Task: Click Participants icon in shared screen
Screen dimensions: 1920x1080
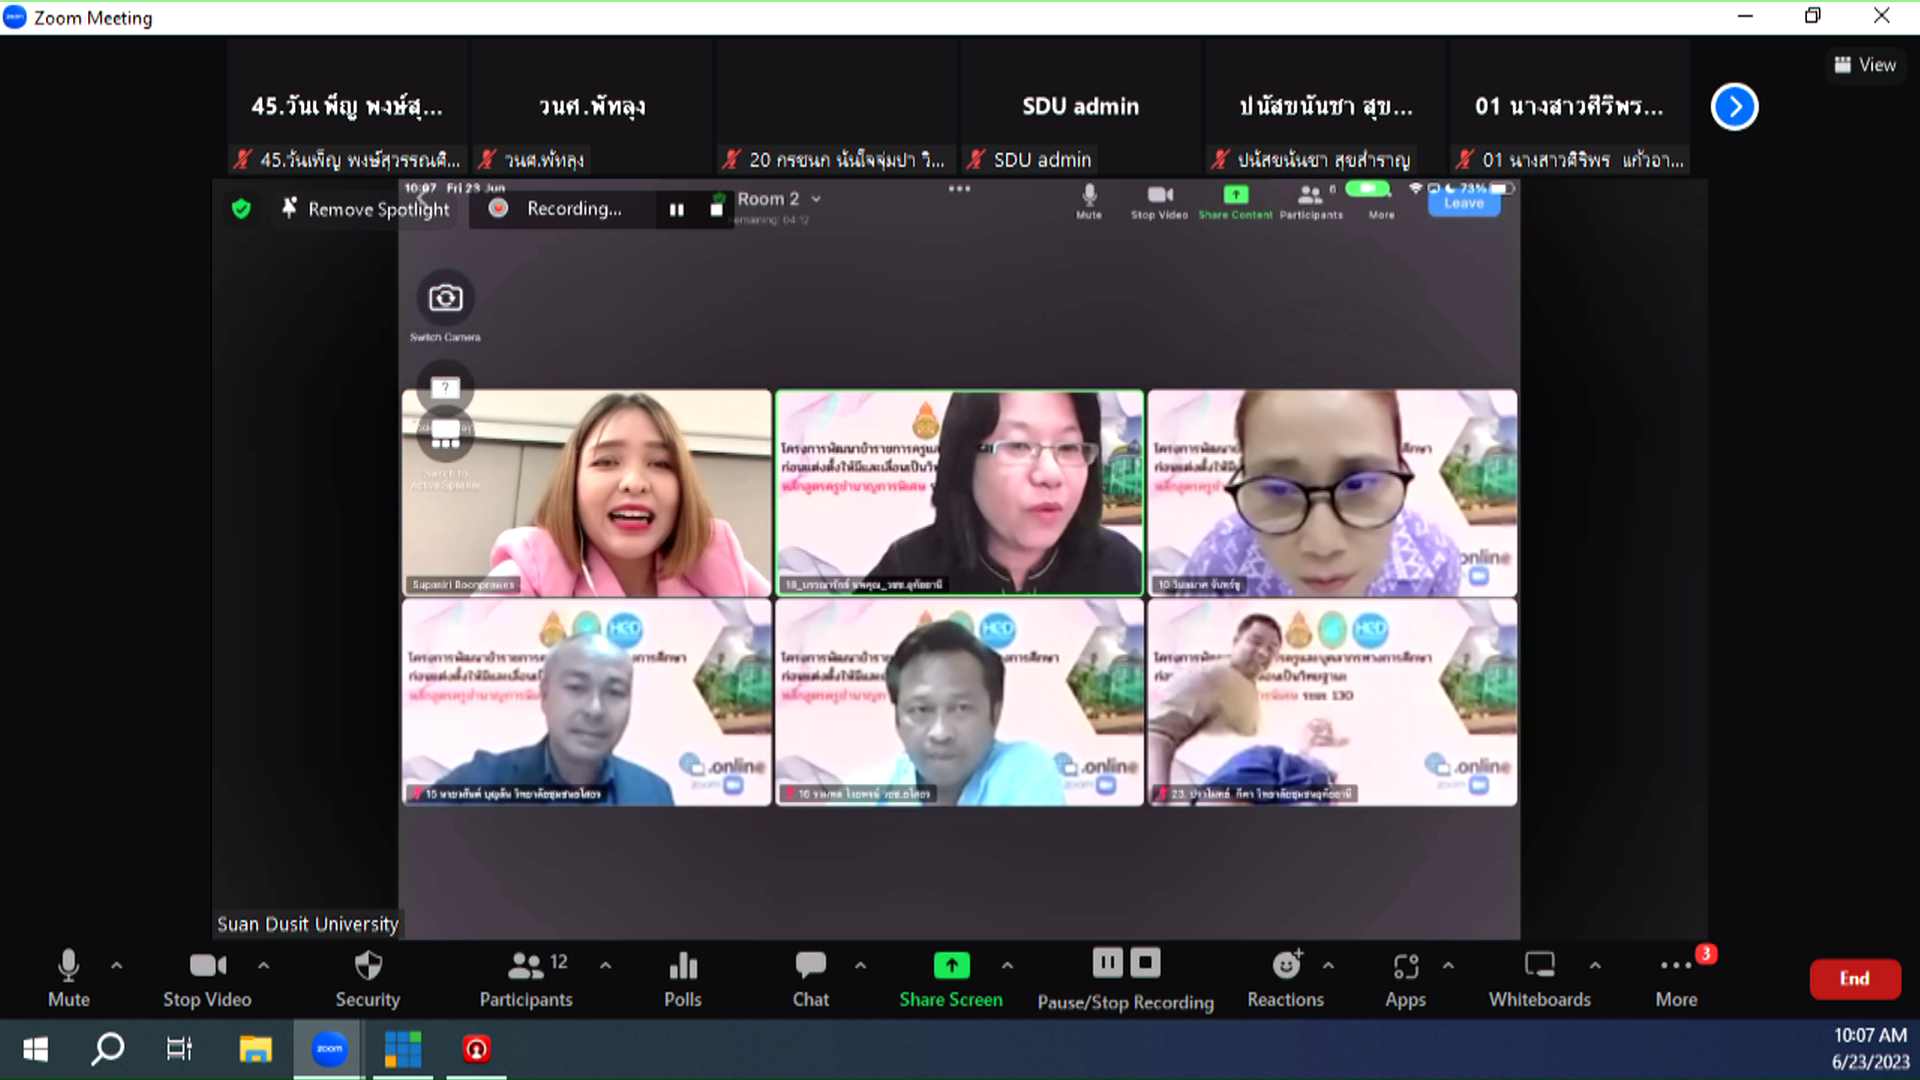Action: pyautogui.click(x=1311, y=200)
